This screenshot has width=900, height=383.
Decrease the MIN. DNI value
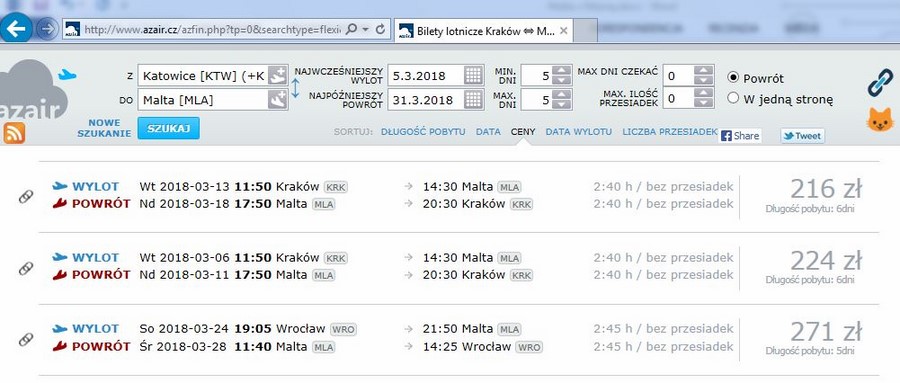(561, 80)
